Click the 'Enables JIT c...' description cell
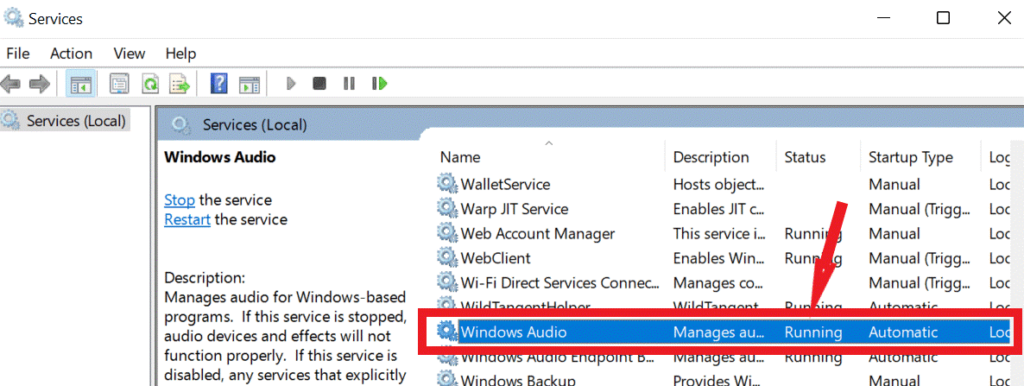Viewport: 1024px width, 386px height. (718, 210)
